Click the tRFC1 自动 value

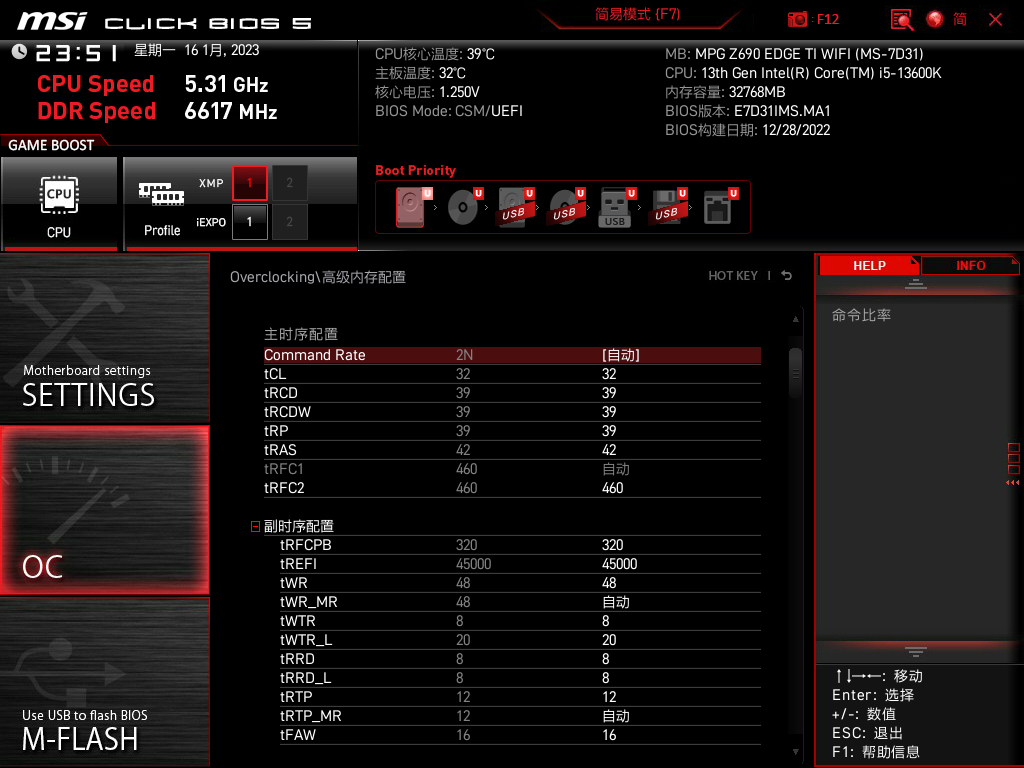pos(616,469)
